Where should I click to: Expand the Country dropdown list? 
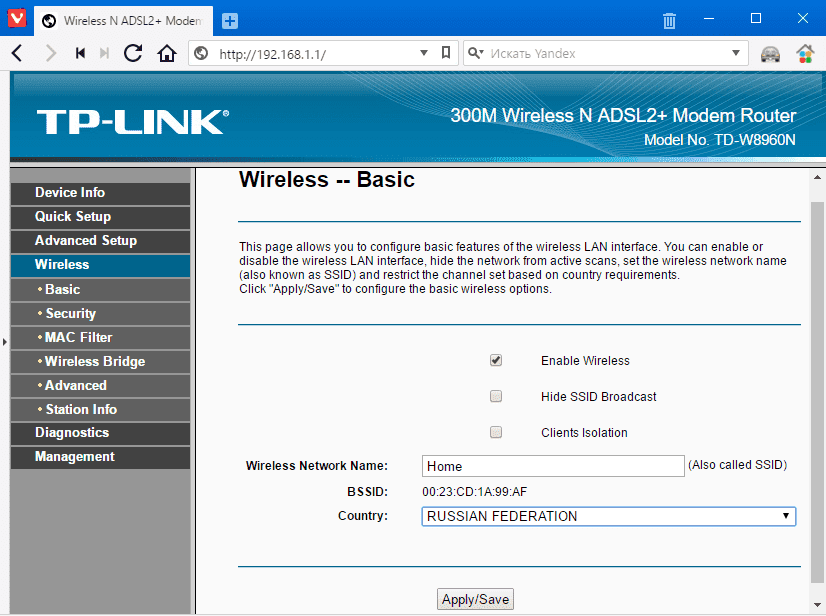pos(608,516)
